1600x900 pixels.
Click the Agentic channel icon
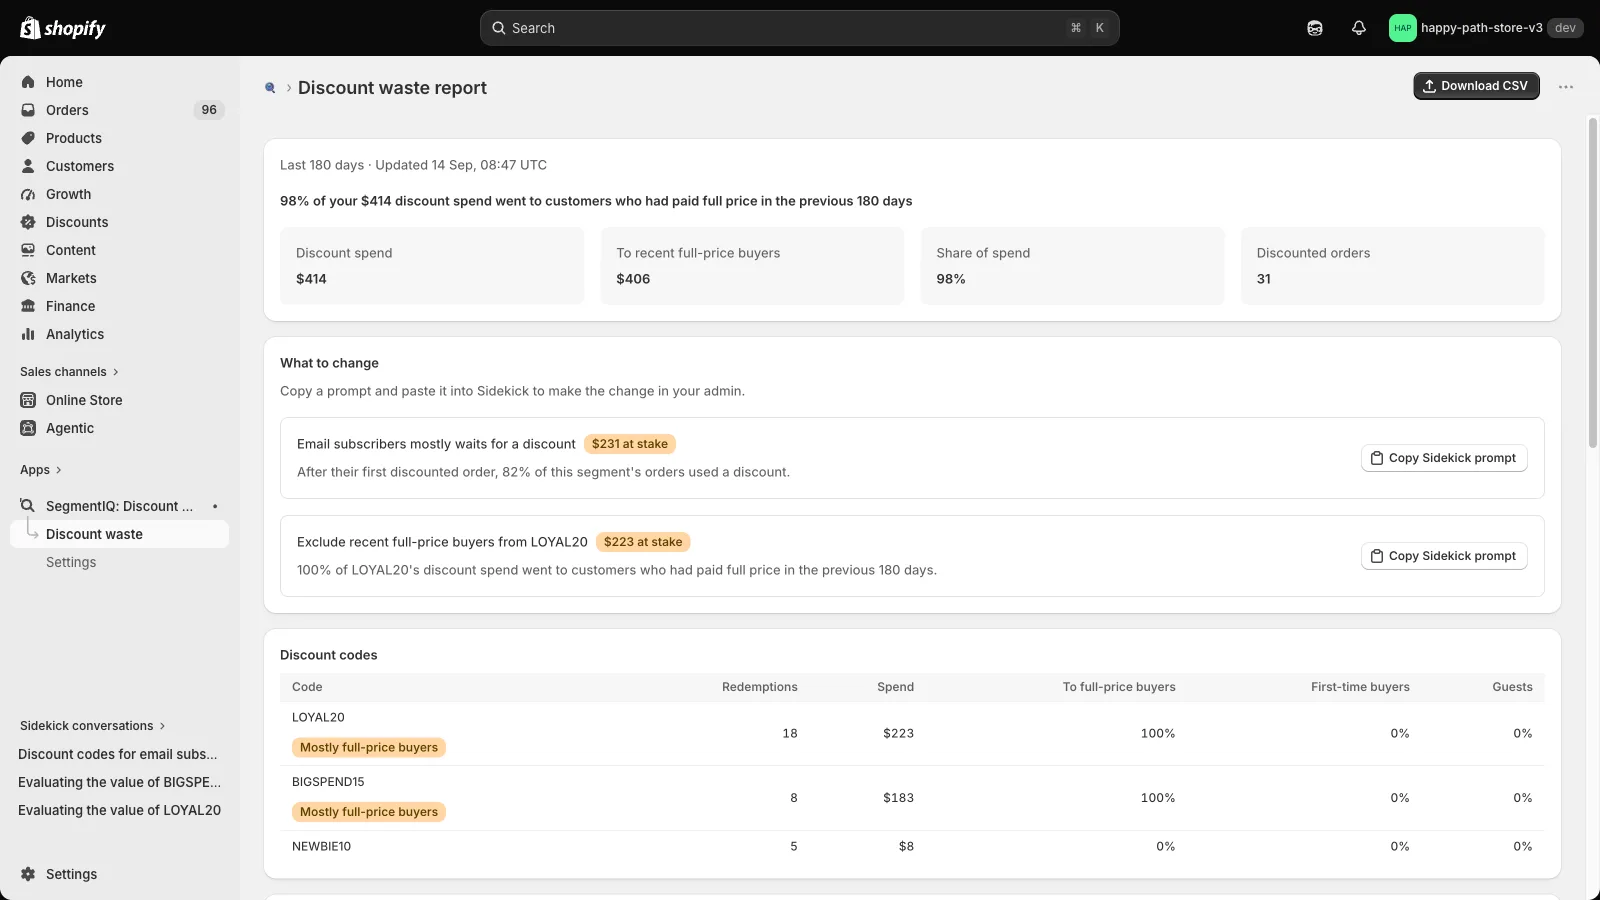coord(28,428)
